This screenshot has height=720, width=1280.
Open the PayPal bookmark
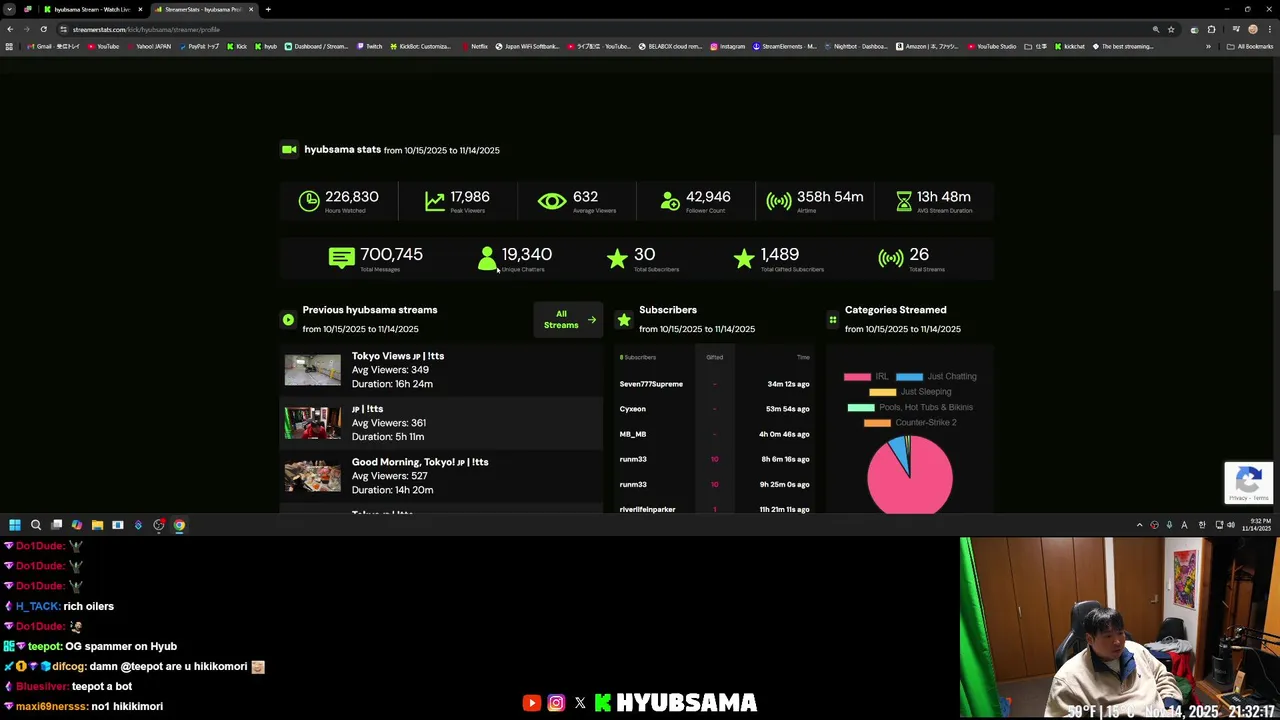[x=199, y=46]
